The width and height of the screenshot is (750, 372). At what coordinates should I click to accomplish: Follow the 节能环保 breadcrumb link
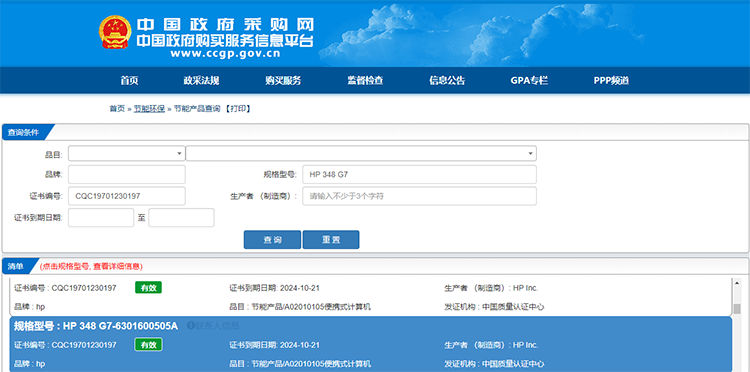click(x=149, y=109)
